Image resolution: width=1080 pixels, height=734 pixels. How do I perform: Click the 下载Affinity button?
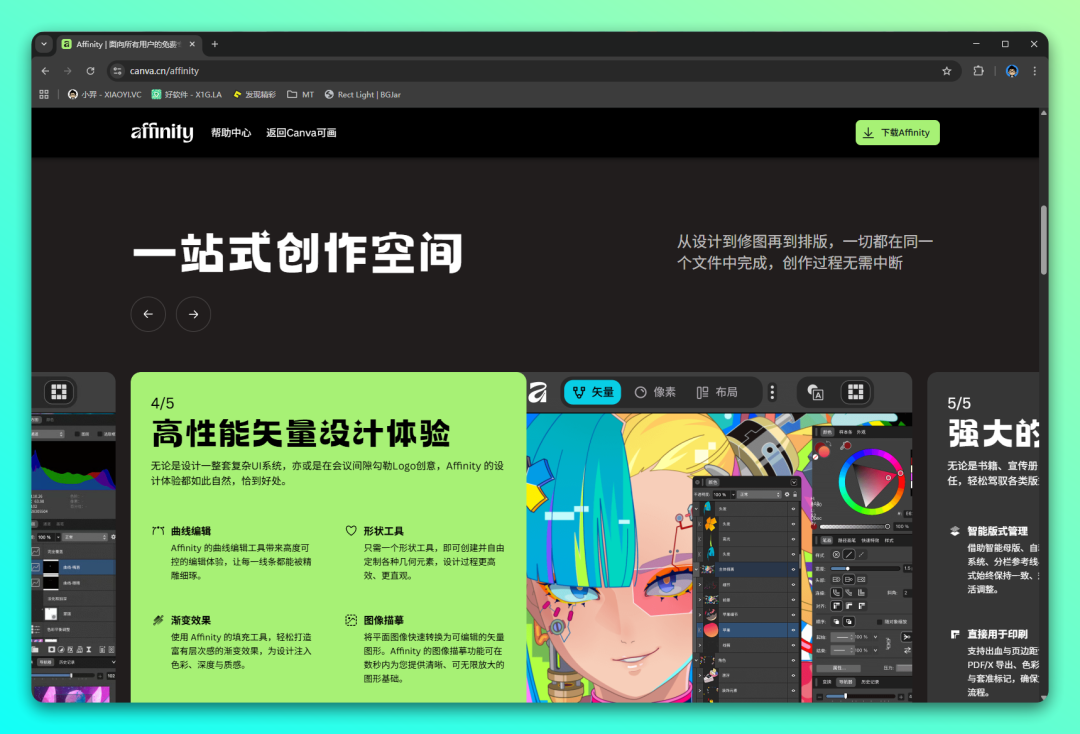click(x=897, y=132)
